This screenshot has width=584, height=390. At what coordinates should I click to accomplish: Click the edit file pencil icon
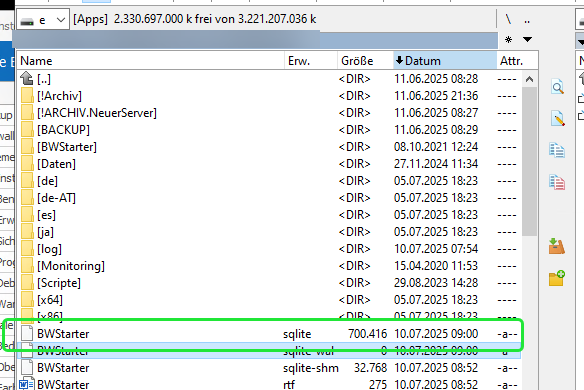(x=557, y=118)
